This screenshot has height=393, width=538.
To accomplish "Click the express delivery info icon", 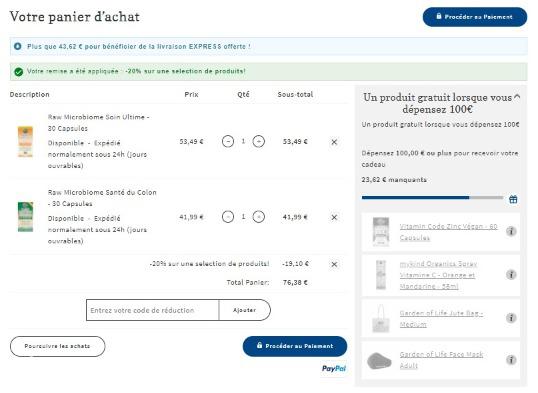I will point(17,46).
